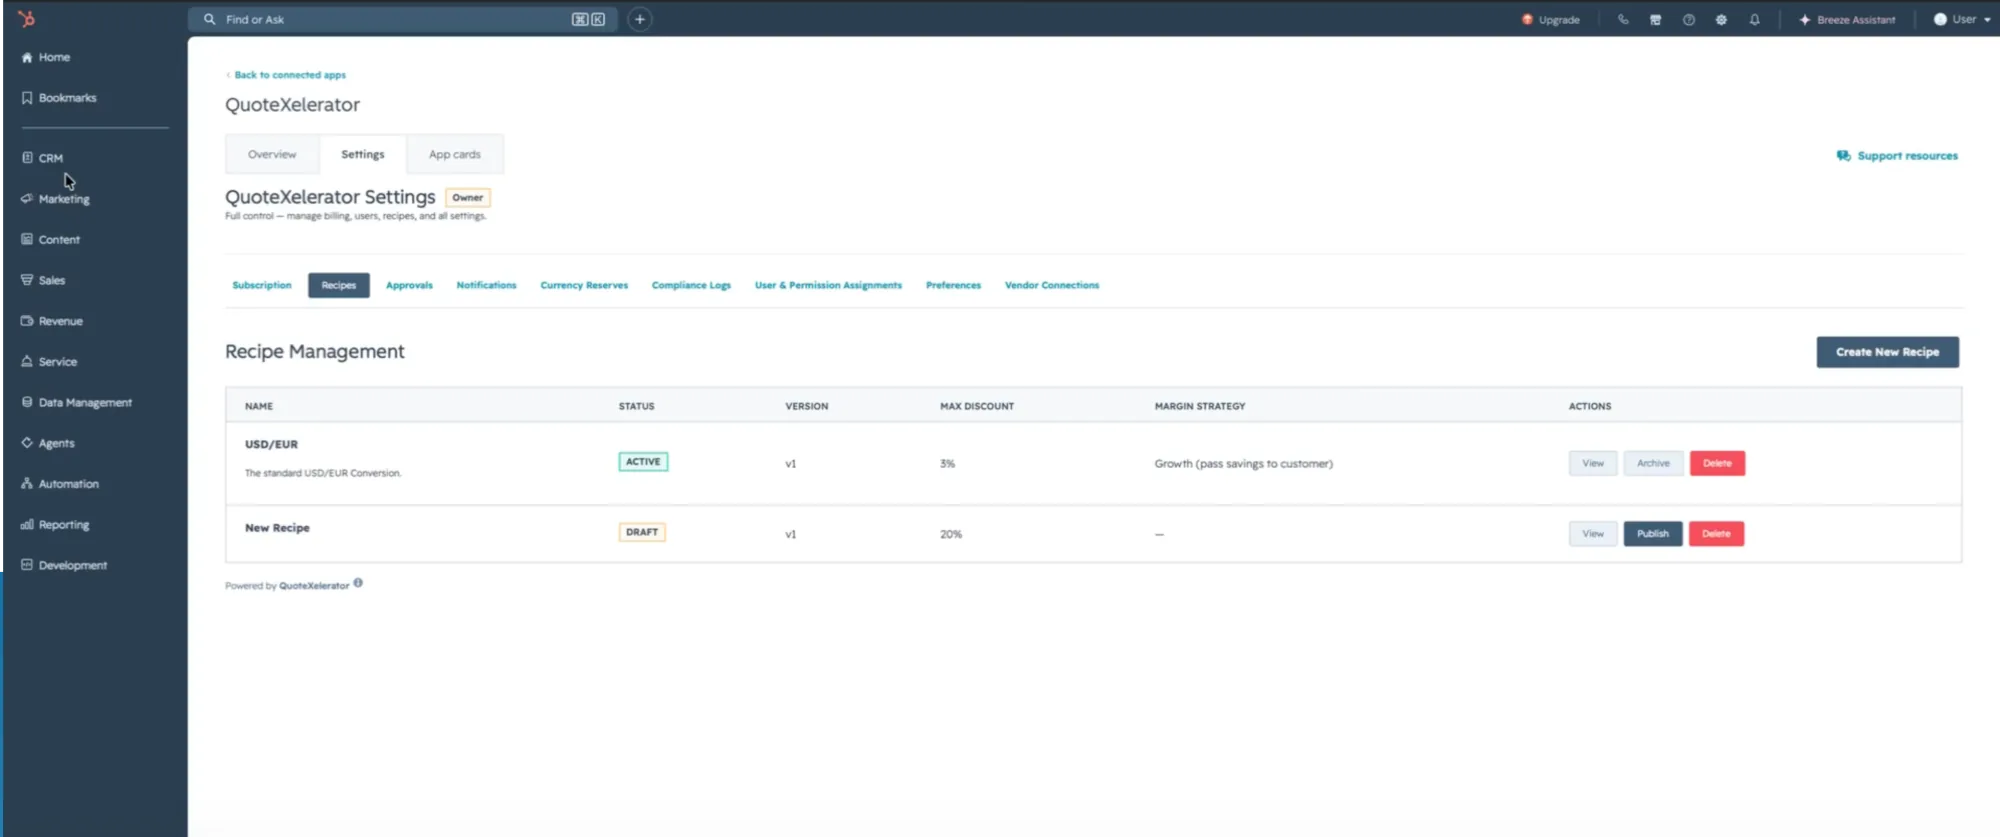Follow the Back to connected apps link

287,75
